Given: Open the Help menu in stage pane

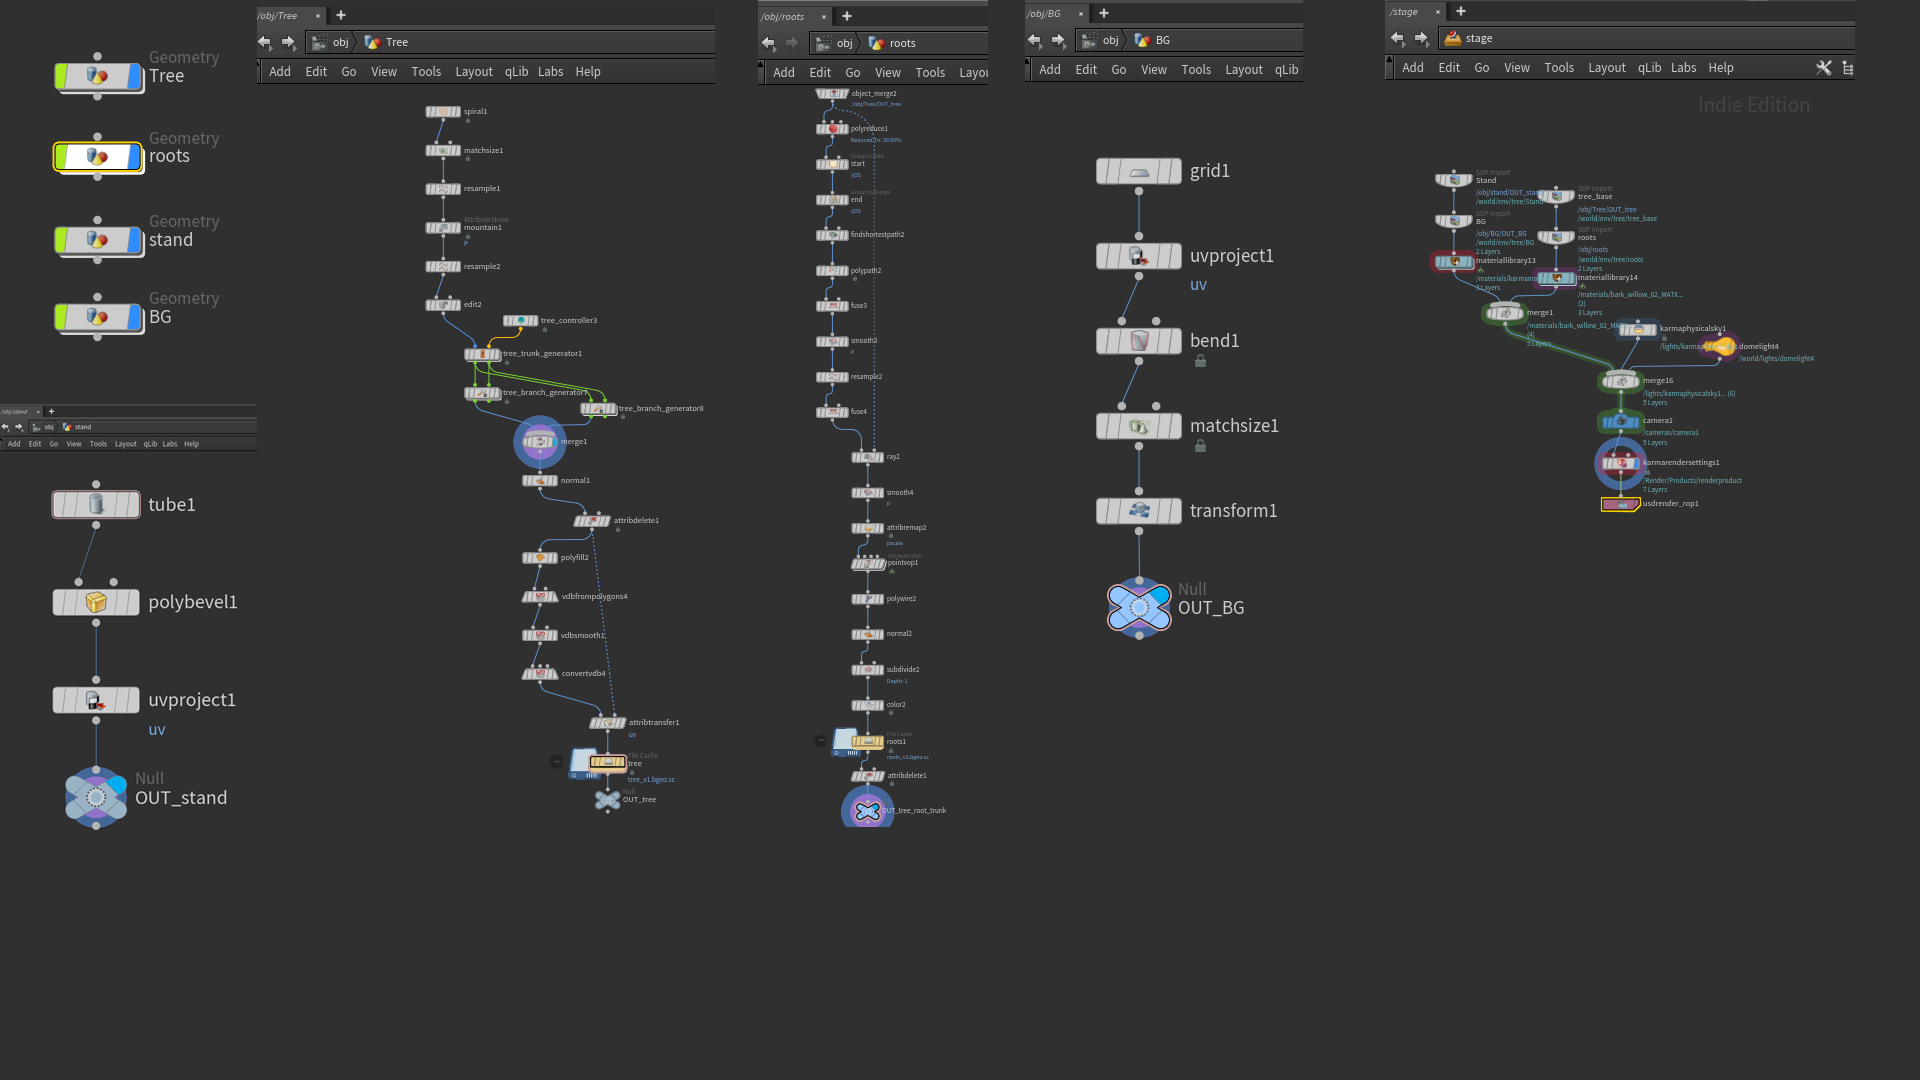Looking at the screenshot, I should [x=1721, y=68].
